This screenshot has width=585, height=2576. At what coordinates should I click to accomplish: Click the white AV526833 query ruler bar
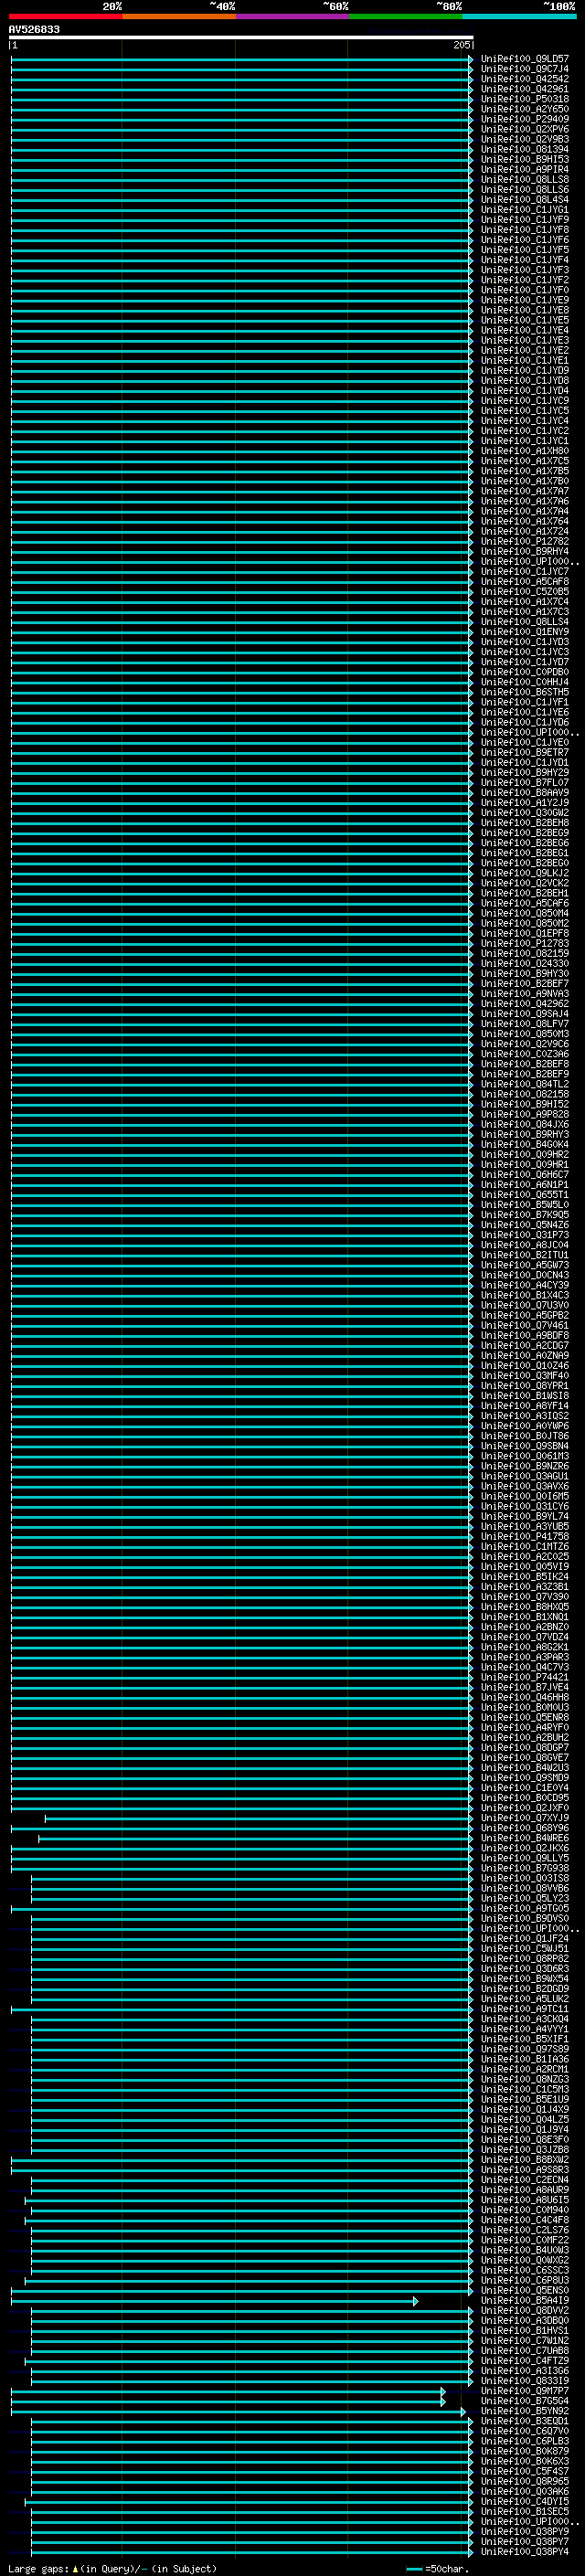tap(241, 37)
